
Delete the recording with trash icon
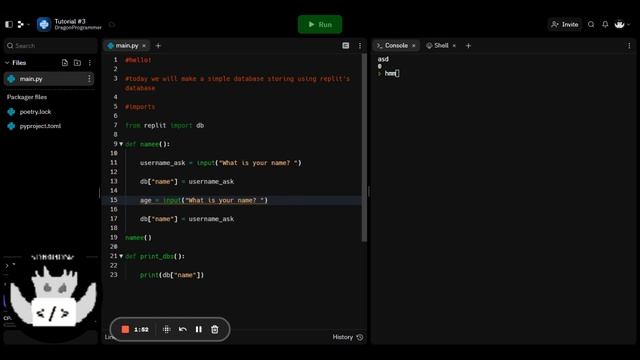click(215, 329)
